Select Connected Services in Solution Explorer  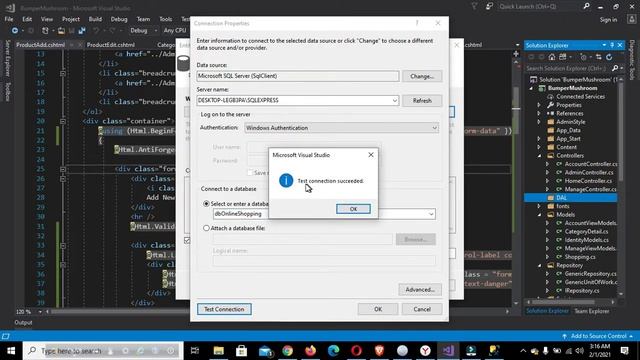click(580, 96)
